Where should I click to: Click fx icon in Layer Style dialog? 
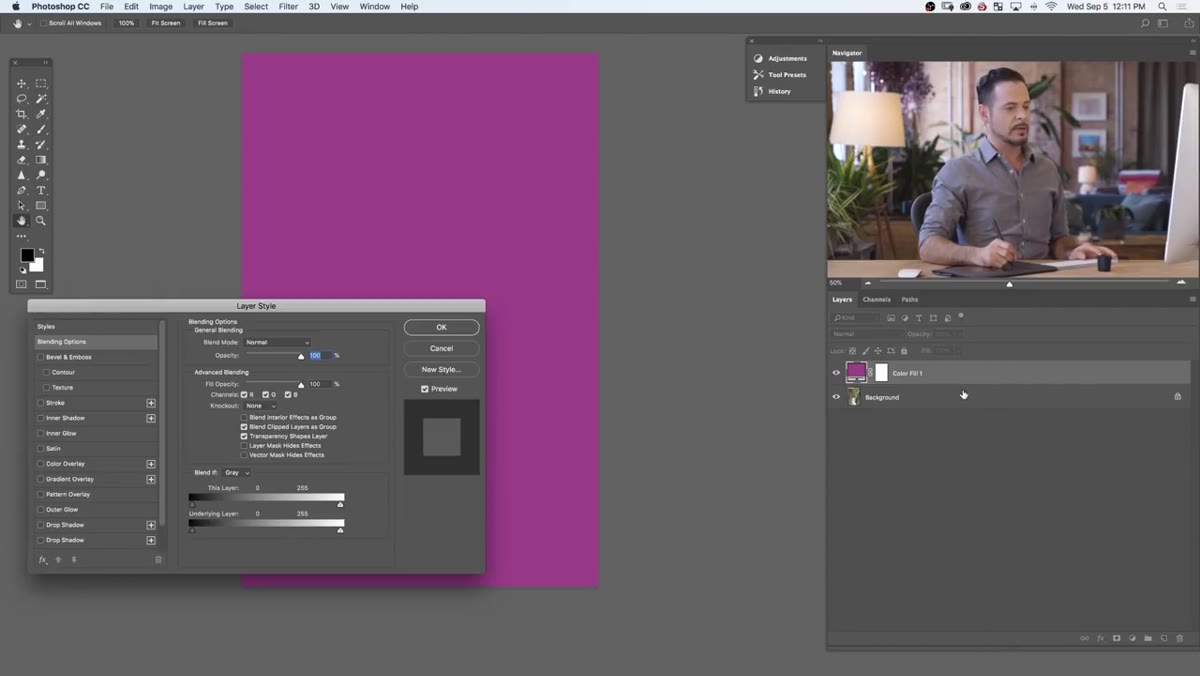coord(43,560)
